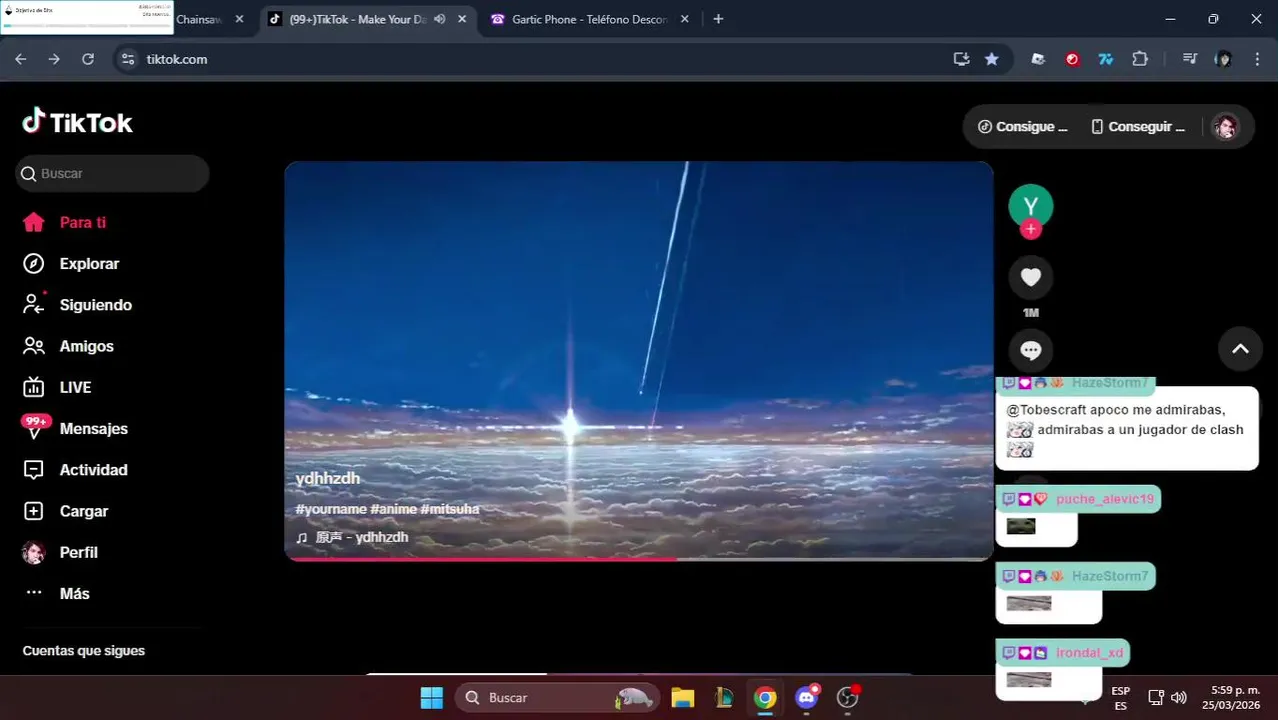Open Google Chrome taskbar icon

point(765,698)
